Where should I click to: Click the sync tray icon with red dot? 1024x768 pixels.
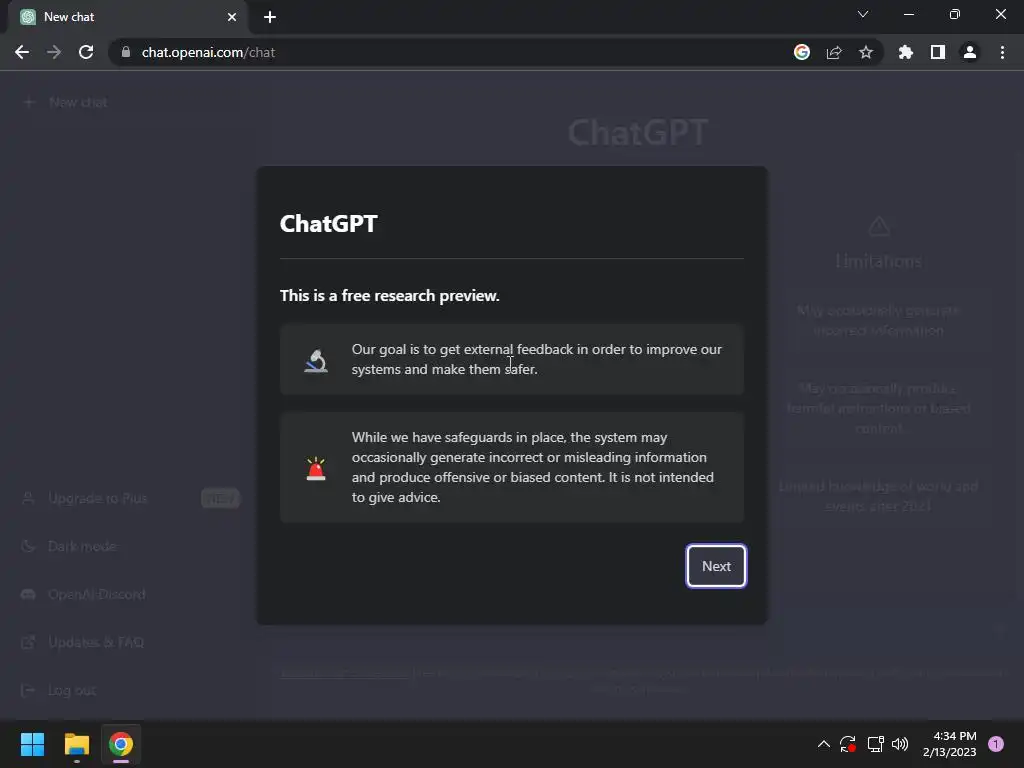pyautogui.click(x=848, y=744)
